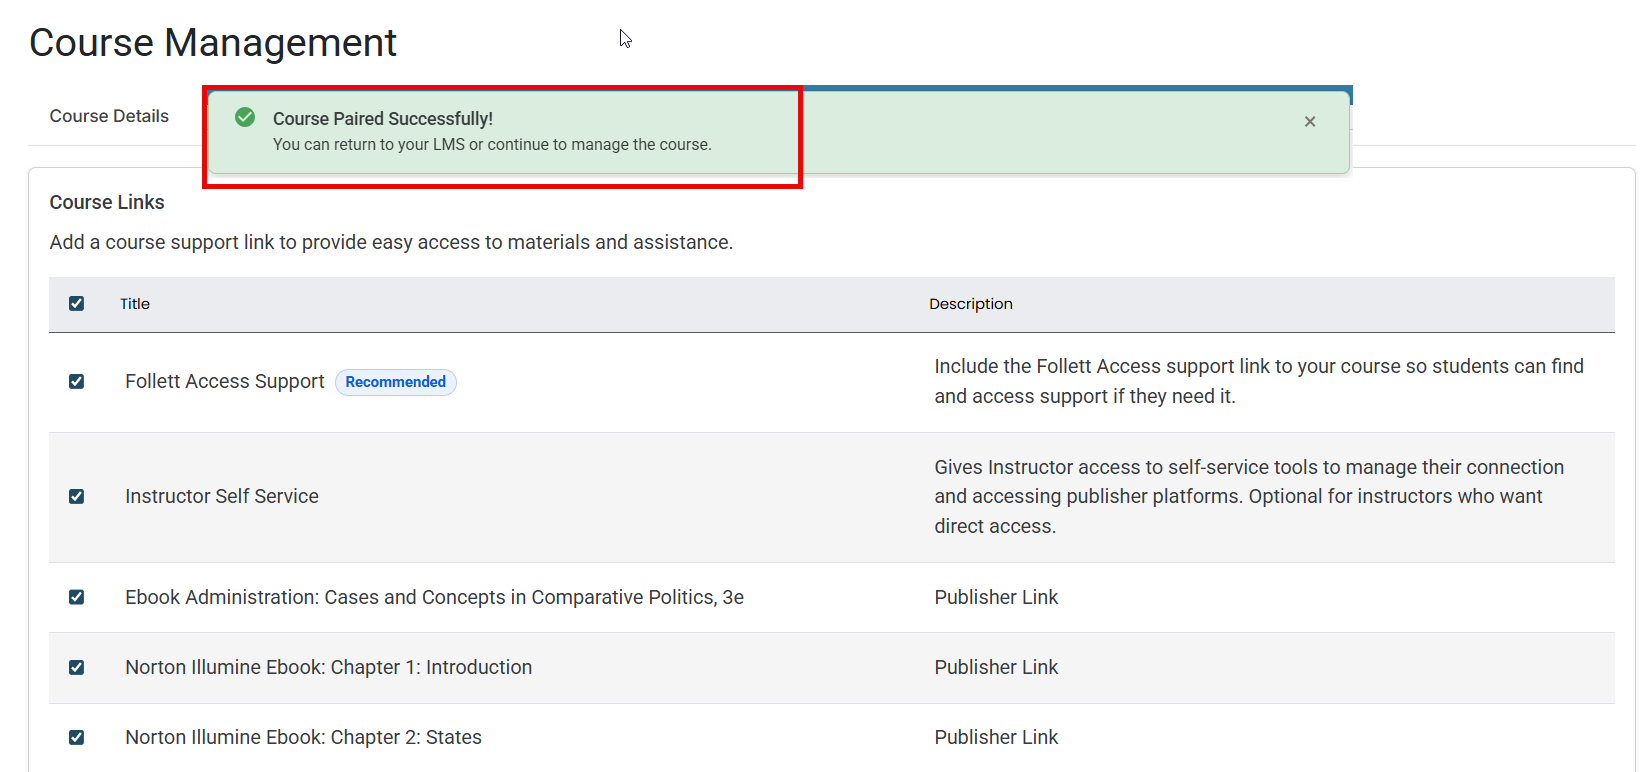Click the Description column header
The image size is (1645, 772).
(x=971, y=304)
